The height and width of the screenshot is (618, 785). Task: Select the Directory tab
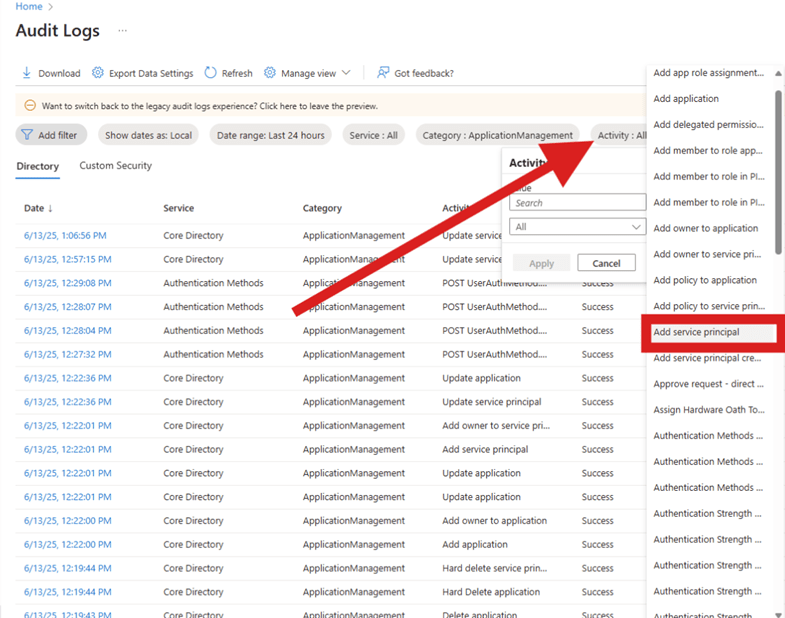37,166
